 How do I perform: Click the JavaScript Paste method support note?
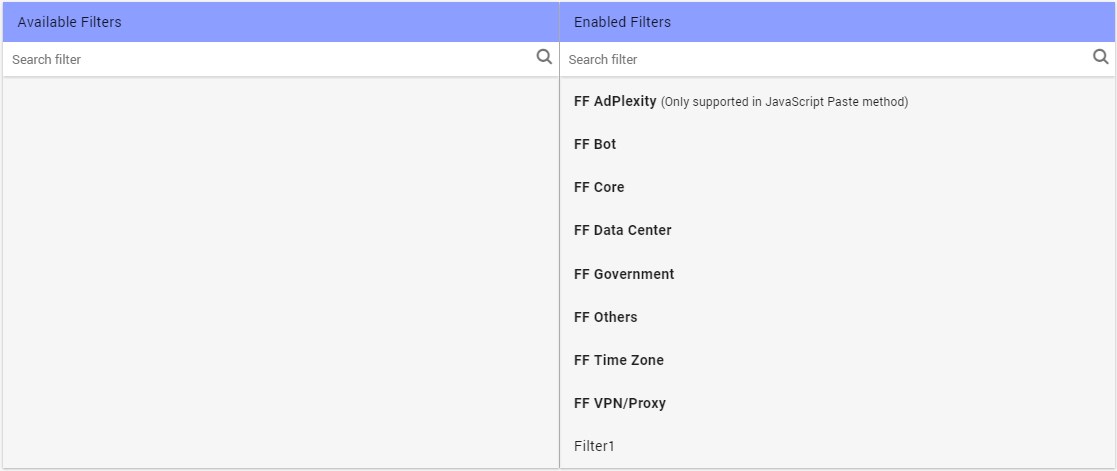click(x=784, y=102)
